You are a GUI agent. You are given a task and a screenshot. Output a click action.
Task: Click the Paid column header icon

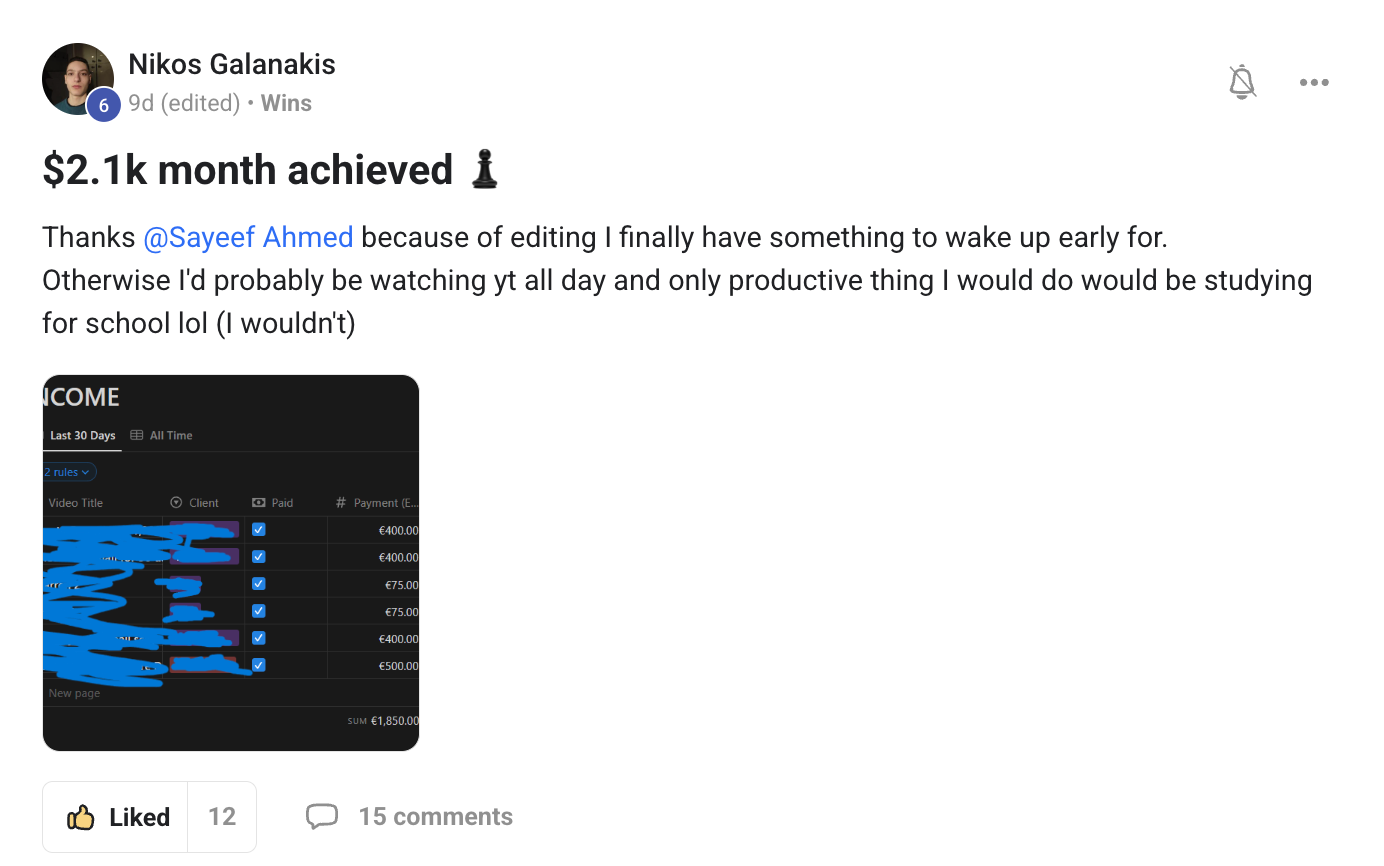(x=259, y=503)
